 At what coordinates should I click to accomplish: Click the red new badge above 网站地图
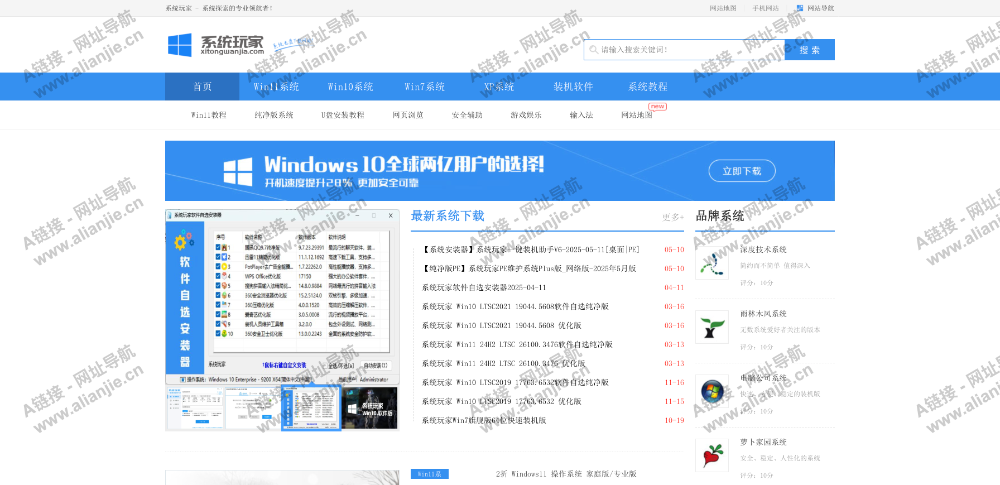[657, 107]
